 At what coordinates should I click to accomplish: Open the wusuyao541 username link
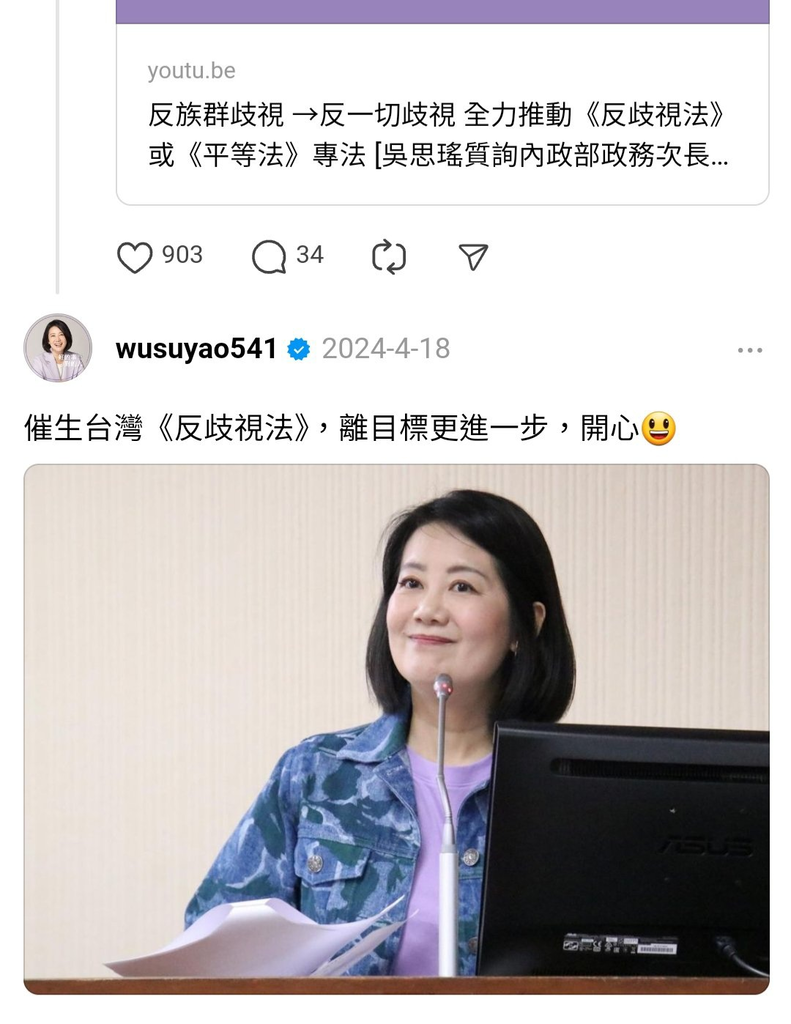197,349
